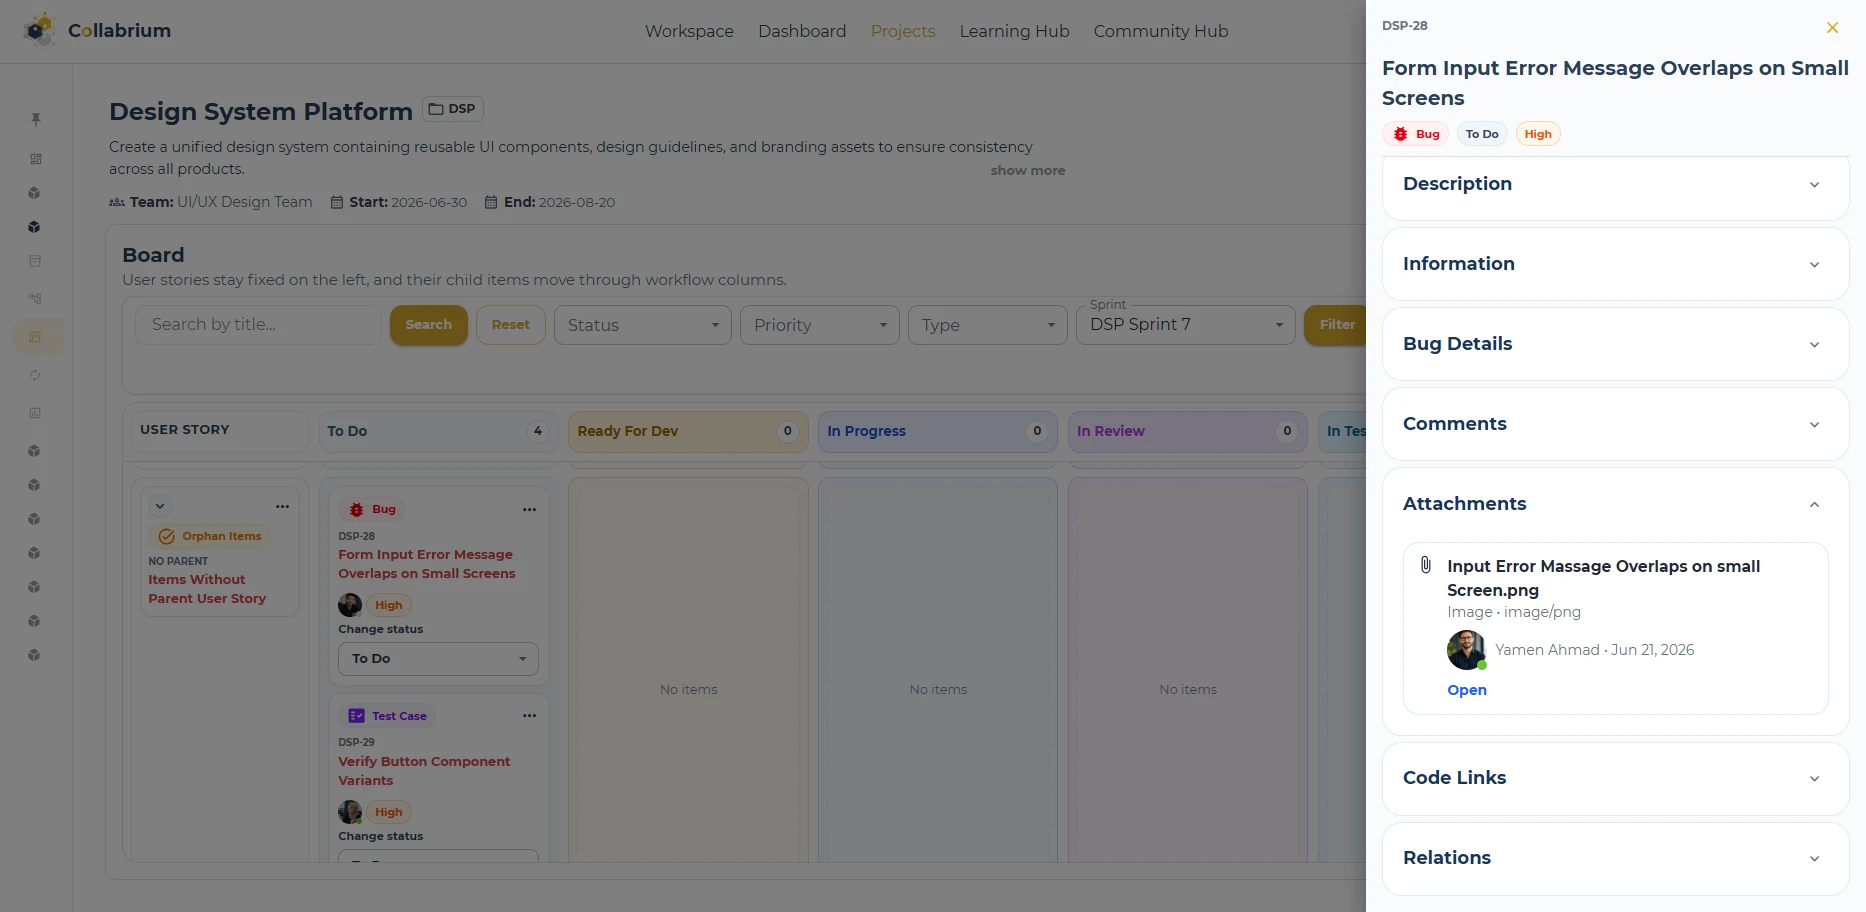This screenshot has width=1866, height=912.
Task: Expand the Information section
Action: 1615,264
